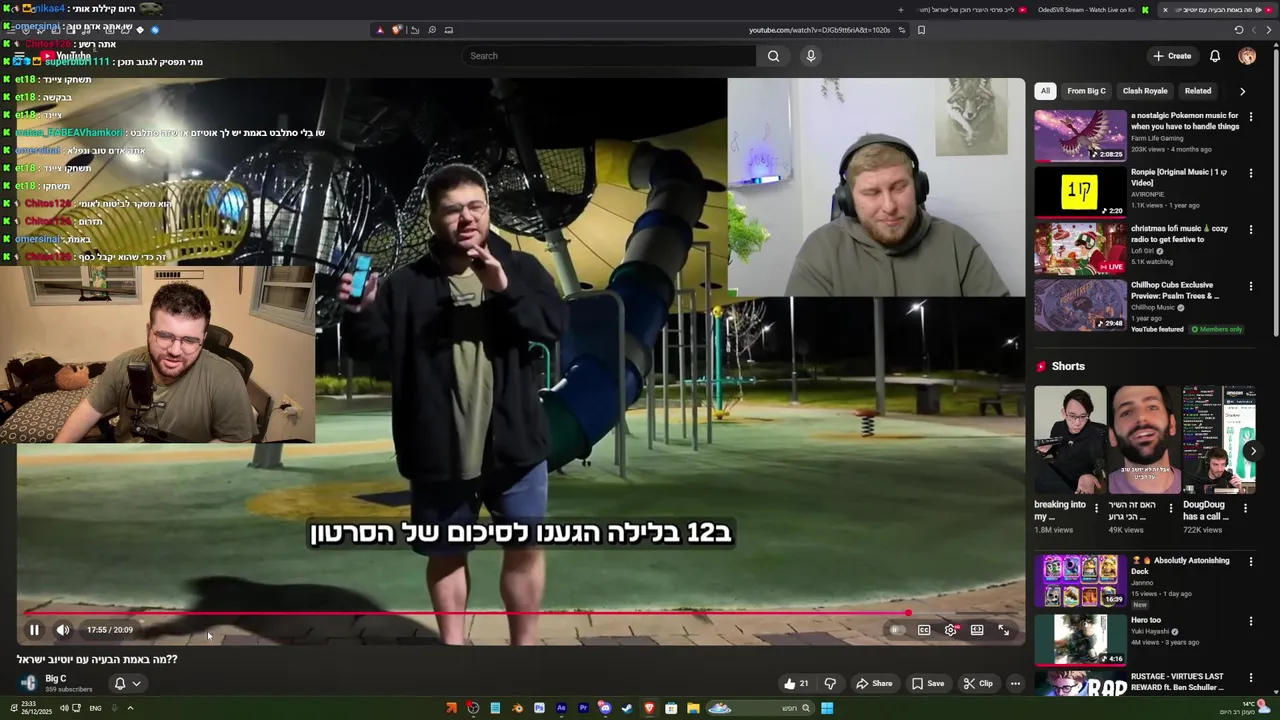The image size is (1280, 720).
Task: Click the address bar URL youtube.com/watch
Action: [x=819, y=30]
